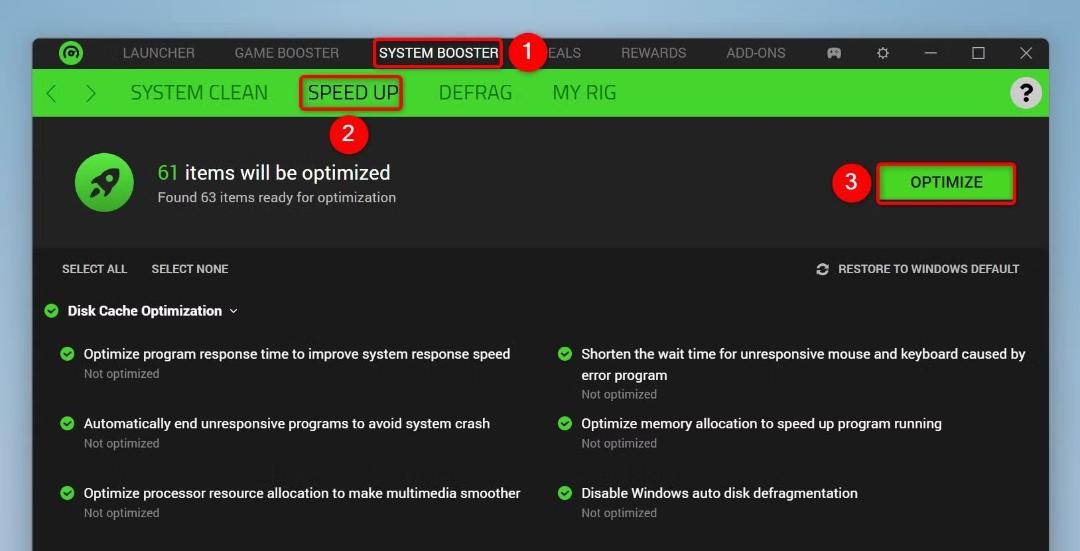
Task: Click the Razer Cortex logo icon
Action: point(71,53)
